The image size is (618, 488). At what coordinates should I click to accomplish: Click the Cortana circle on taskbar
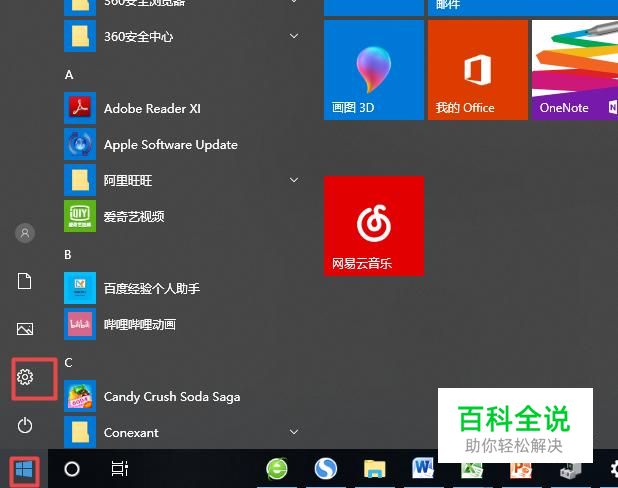pos(72,469)
